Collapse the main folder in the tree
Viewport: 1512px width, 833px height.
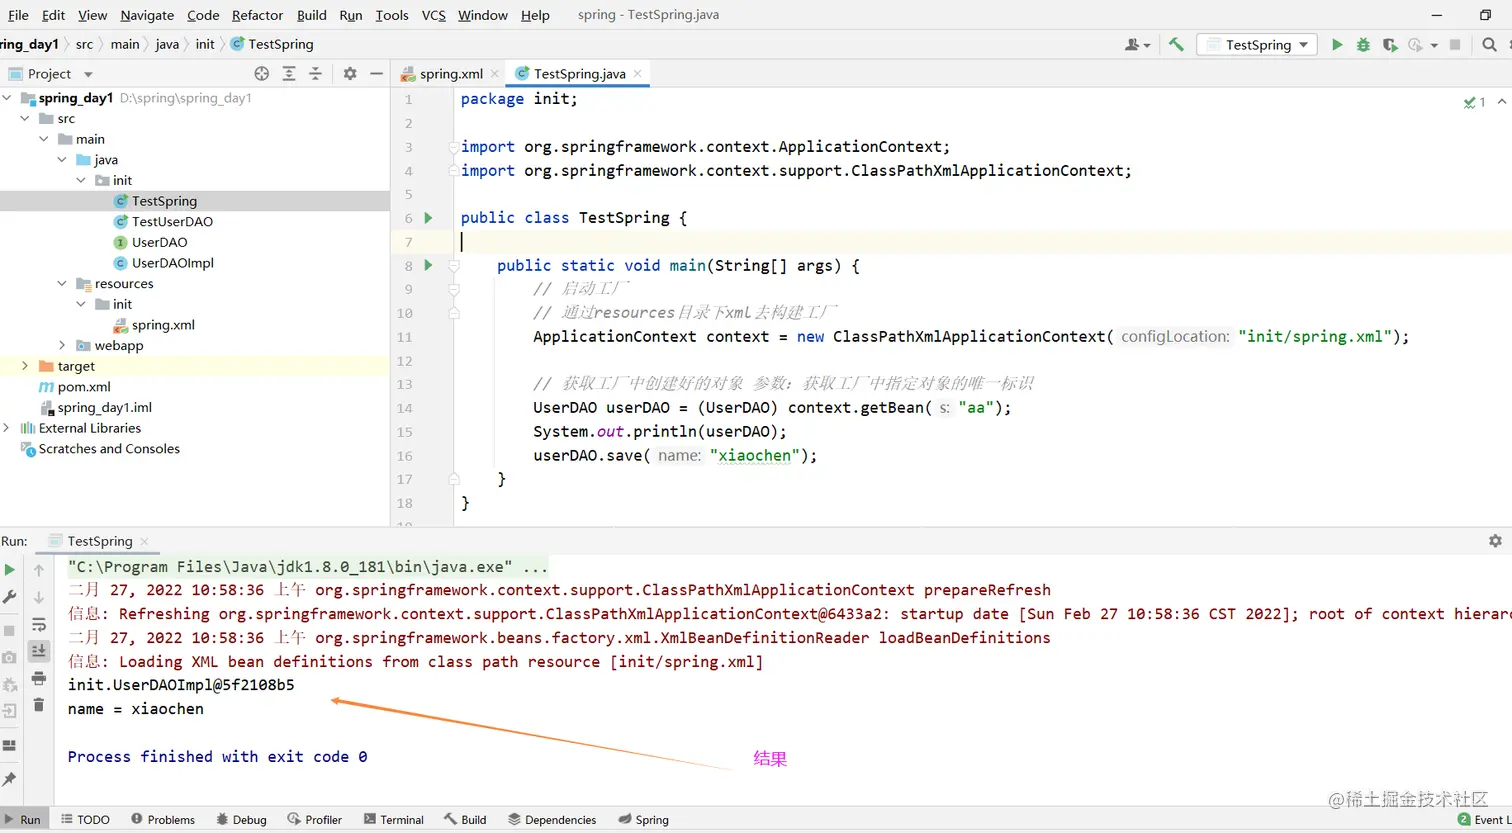[x=44, y=139]
